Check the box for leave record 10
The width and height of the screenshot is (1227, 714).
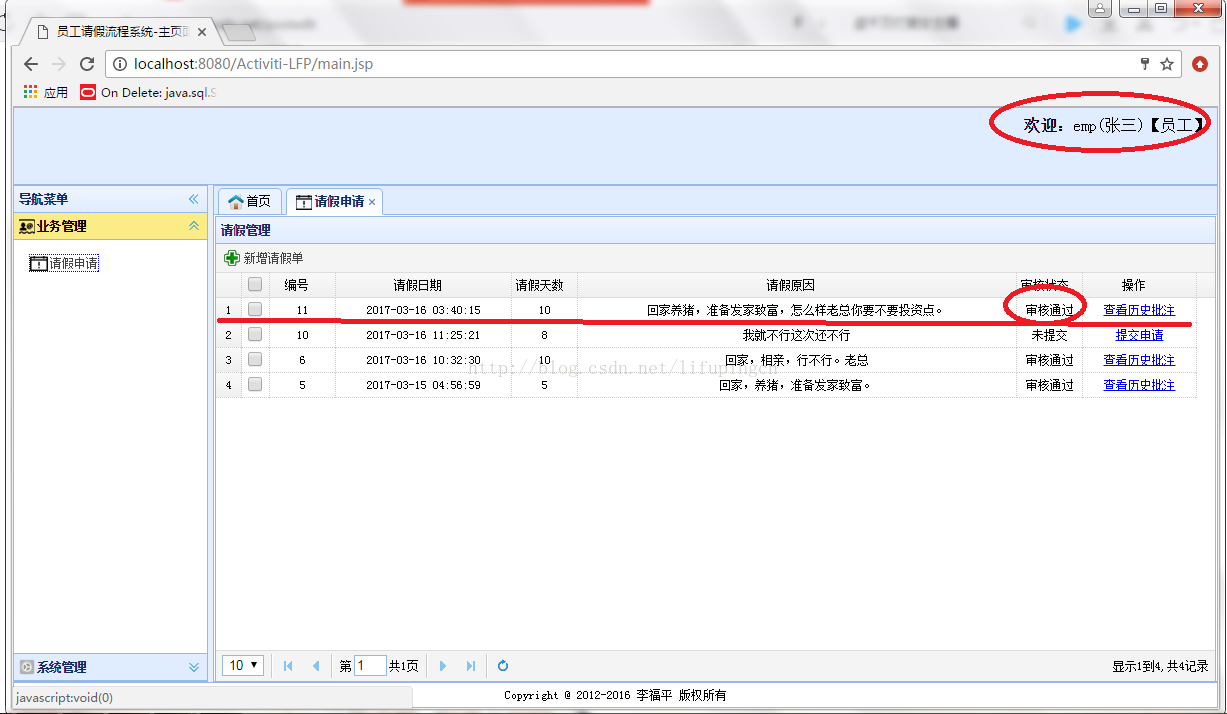(255, 334)
